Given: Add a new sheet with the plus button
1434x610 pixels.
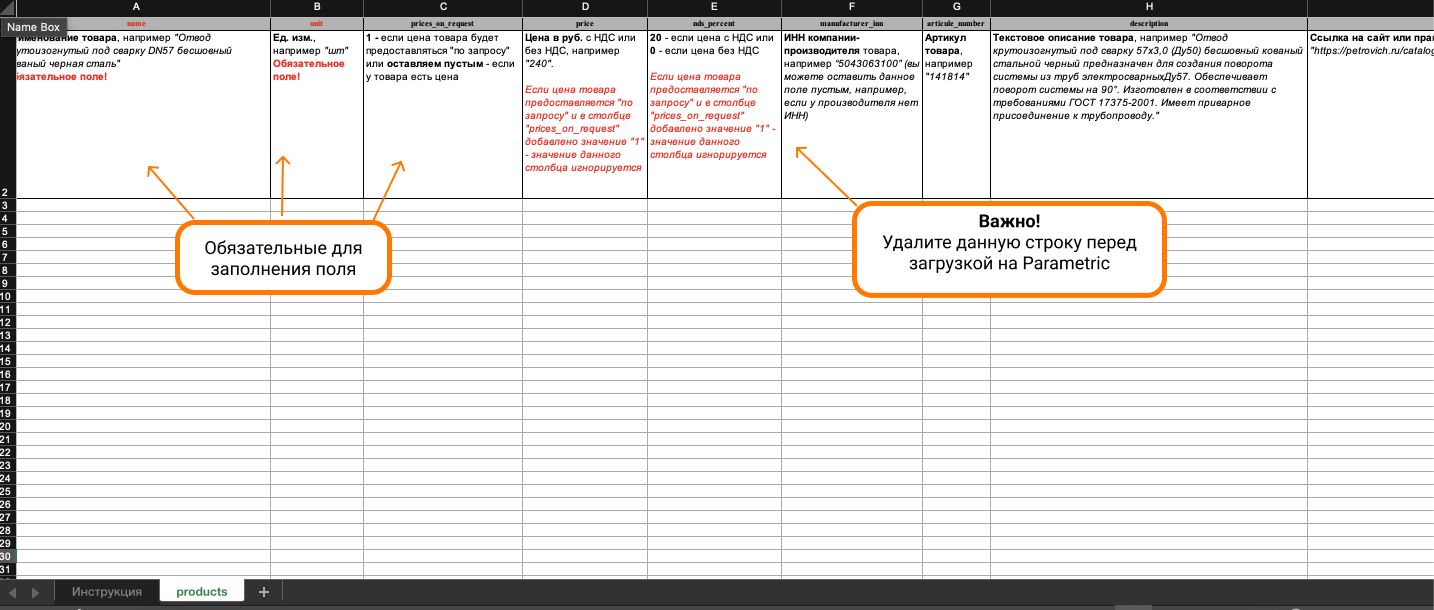Looking at the screenshot, I should point(264,592).
